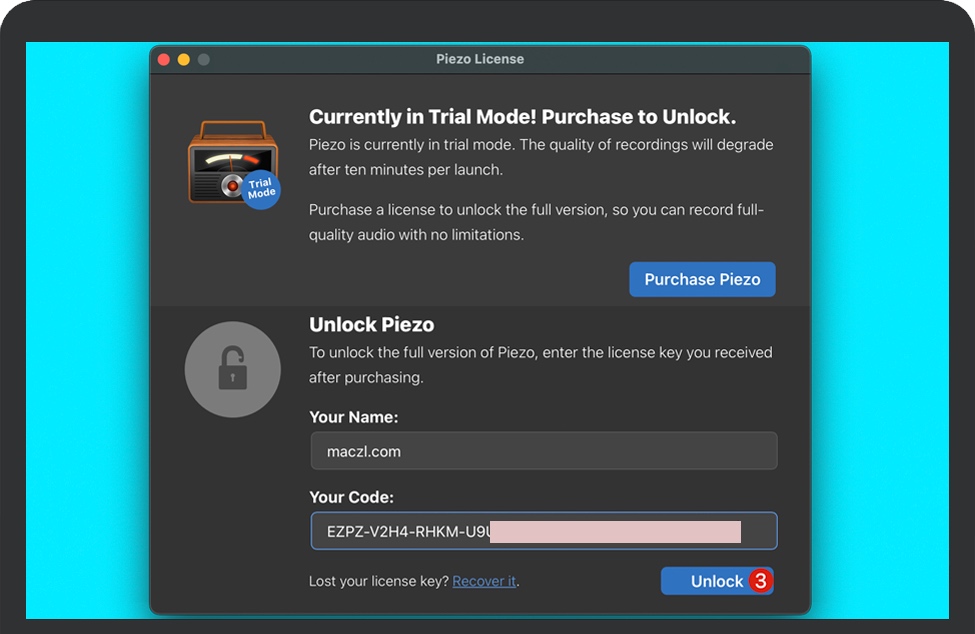This screenshot has height=634, width=975.
Task: Click the Purchase Piezo button
Action: click(x=702, y=279)
